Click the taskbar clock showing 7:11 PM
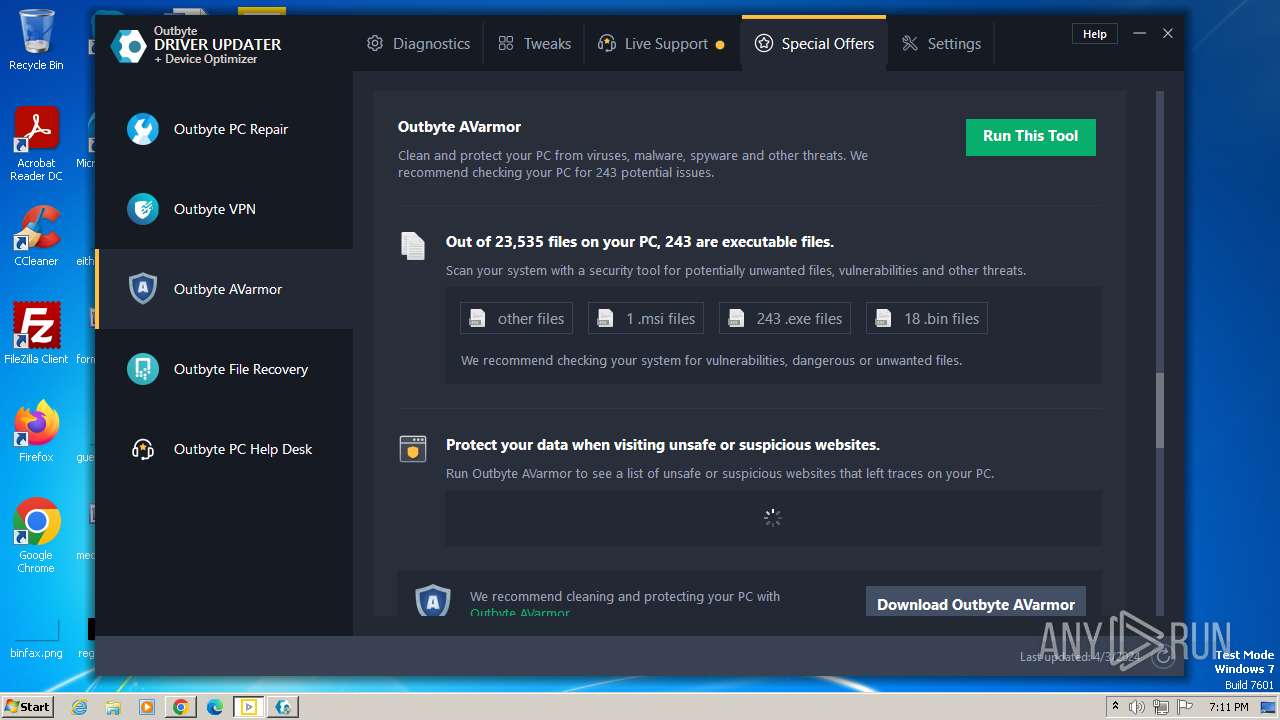Image resolution: width=1280 pixels, height=720 pixels. click(1228, 707)
